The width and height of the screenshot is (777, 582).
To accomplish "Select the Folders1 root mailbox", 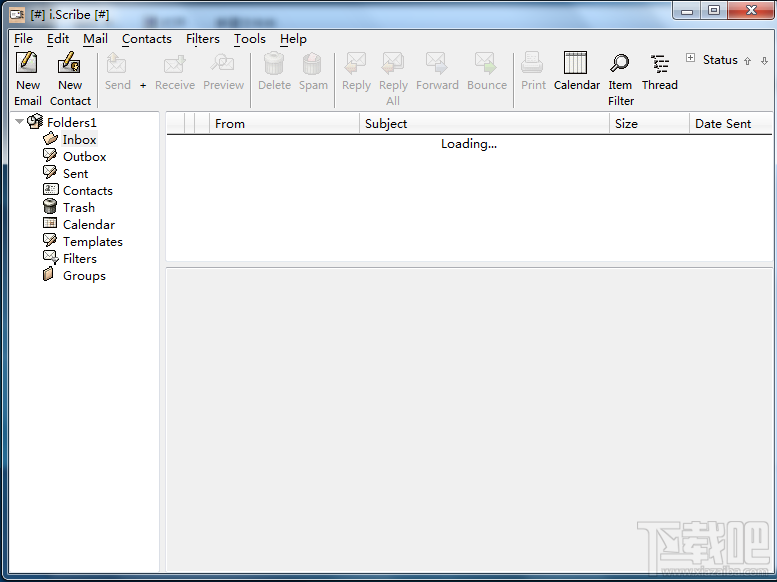I will [71, 122].
